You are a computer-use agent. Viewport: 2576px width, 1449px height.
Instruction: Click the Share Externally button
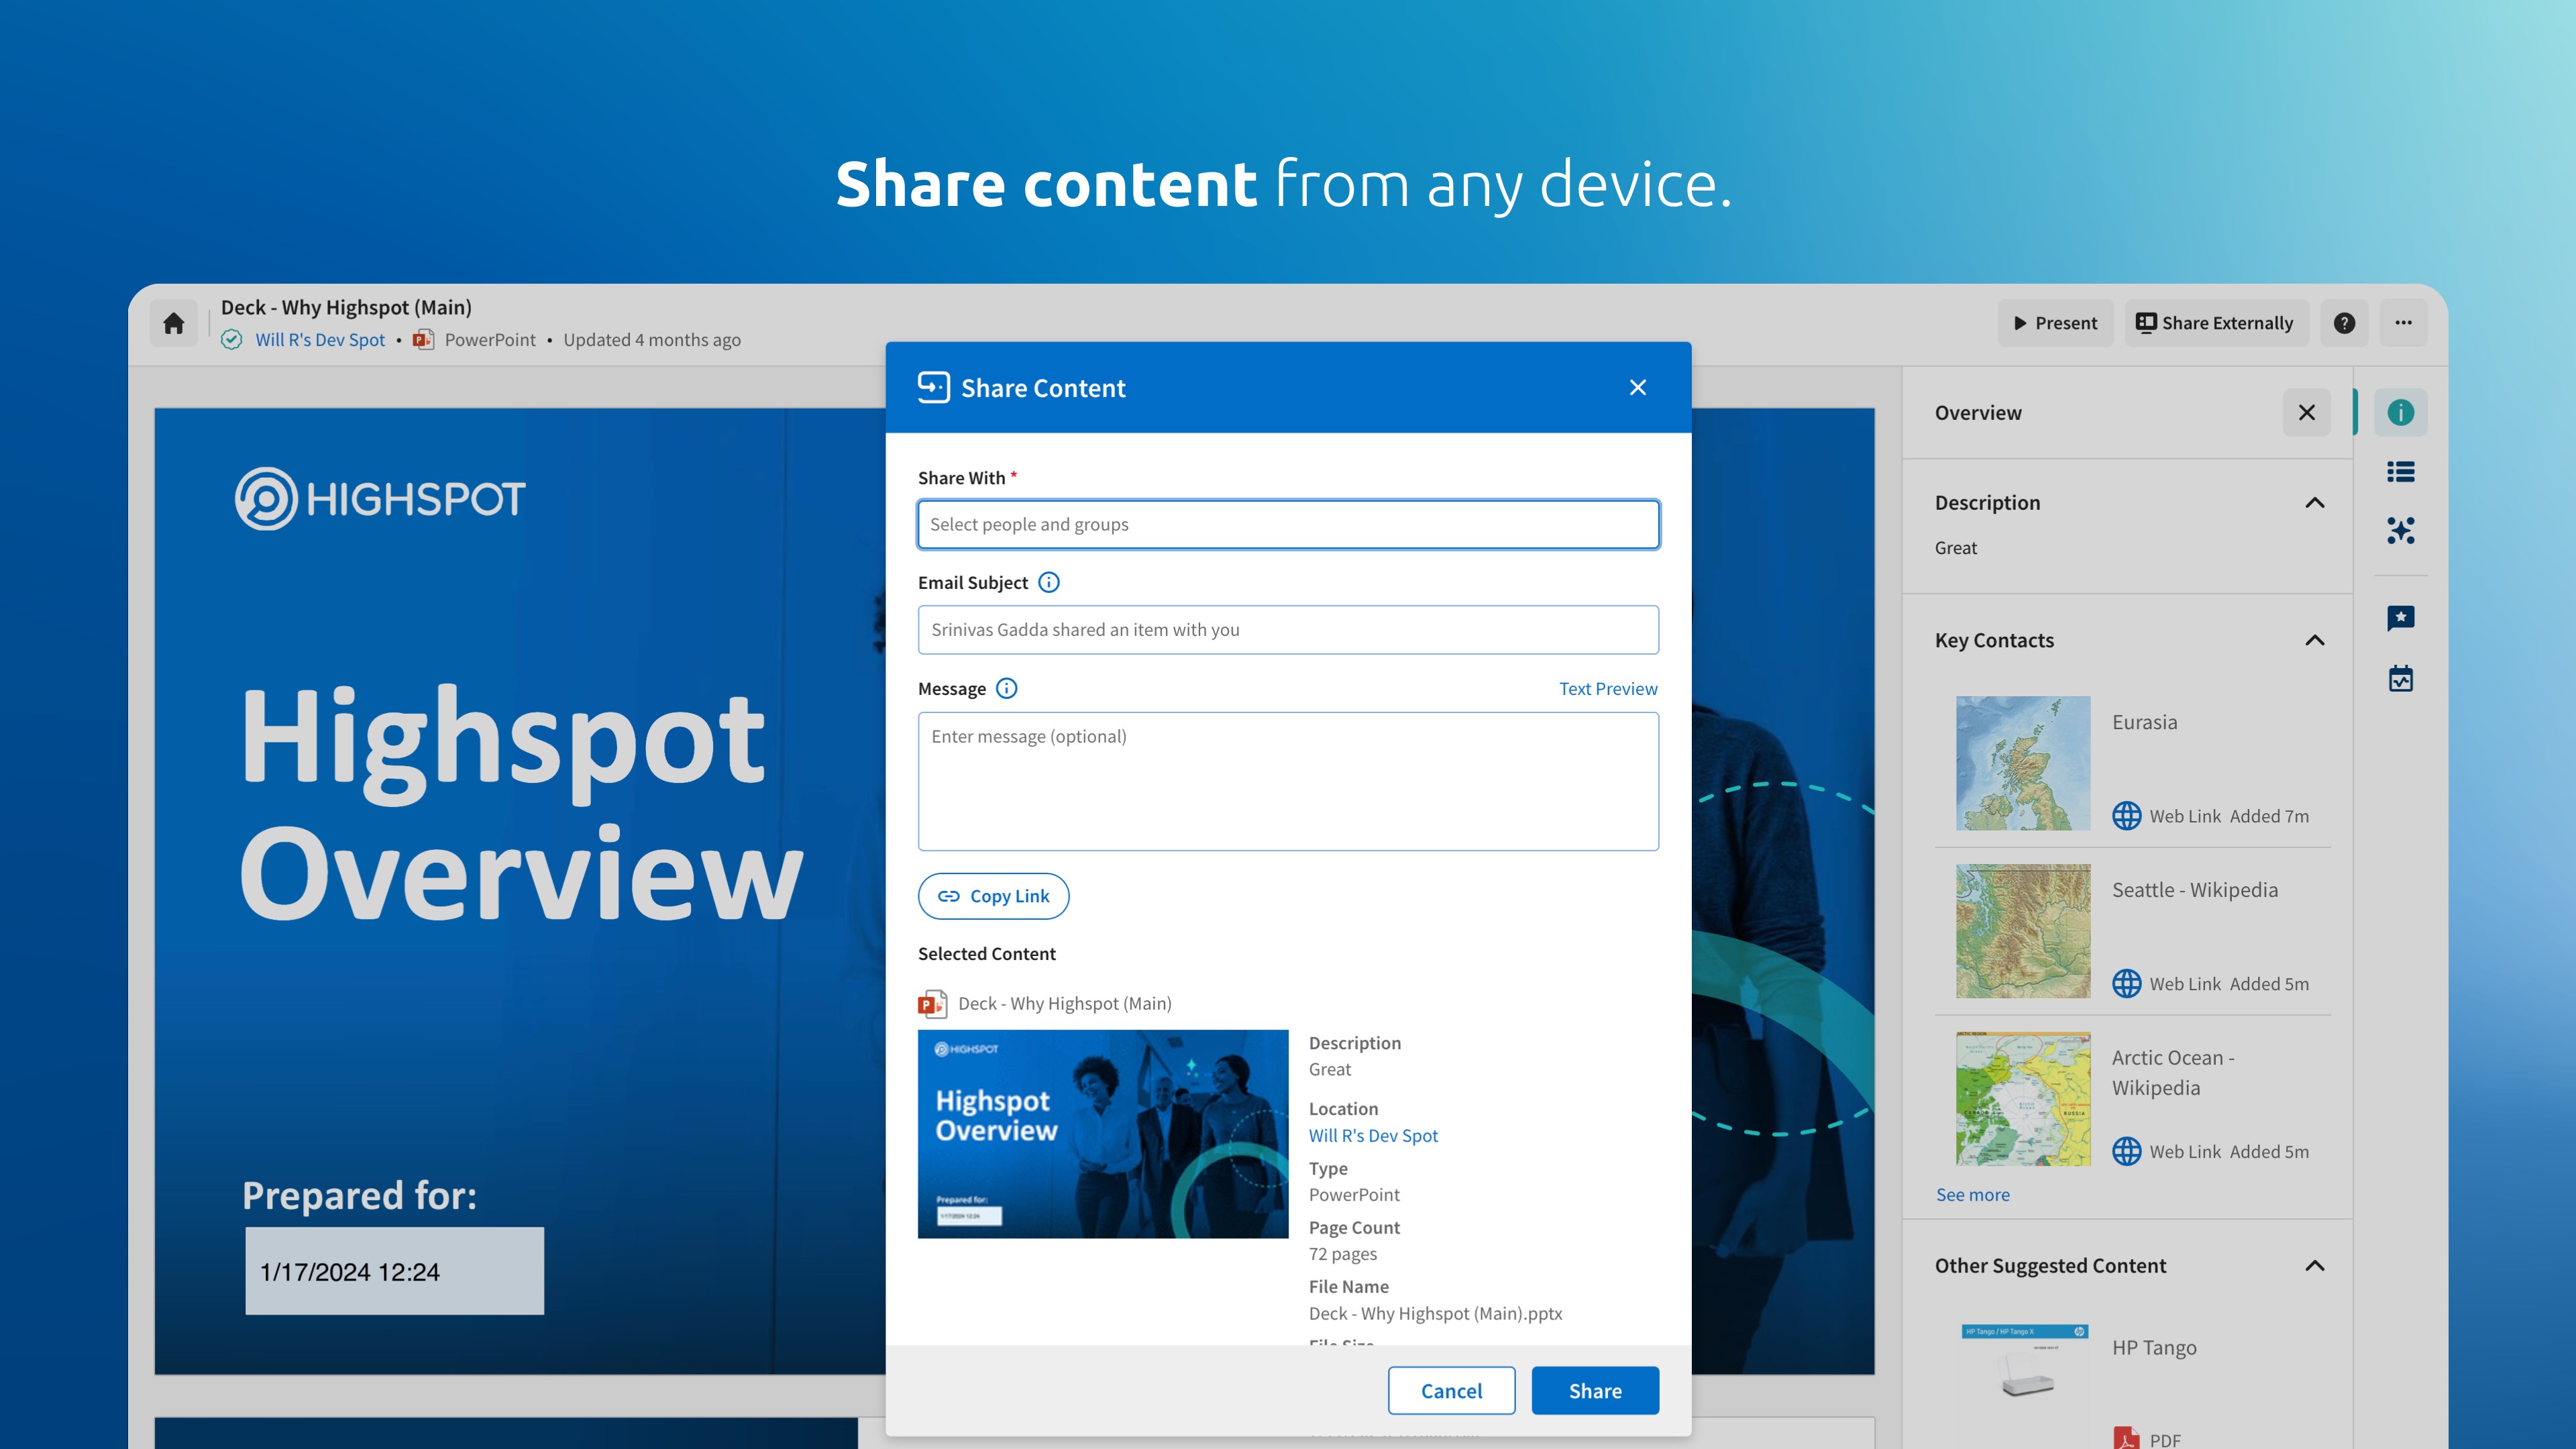pyautogui.click(x=2216, y=323)
